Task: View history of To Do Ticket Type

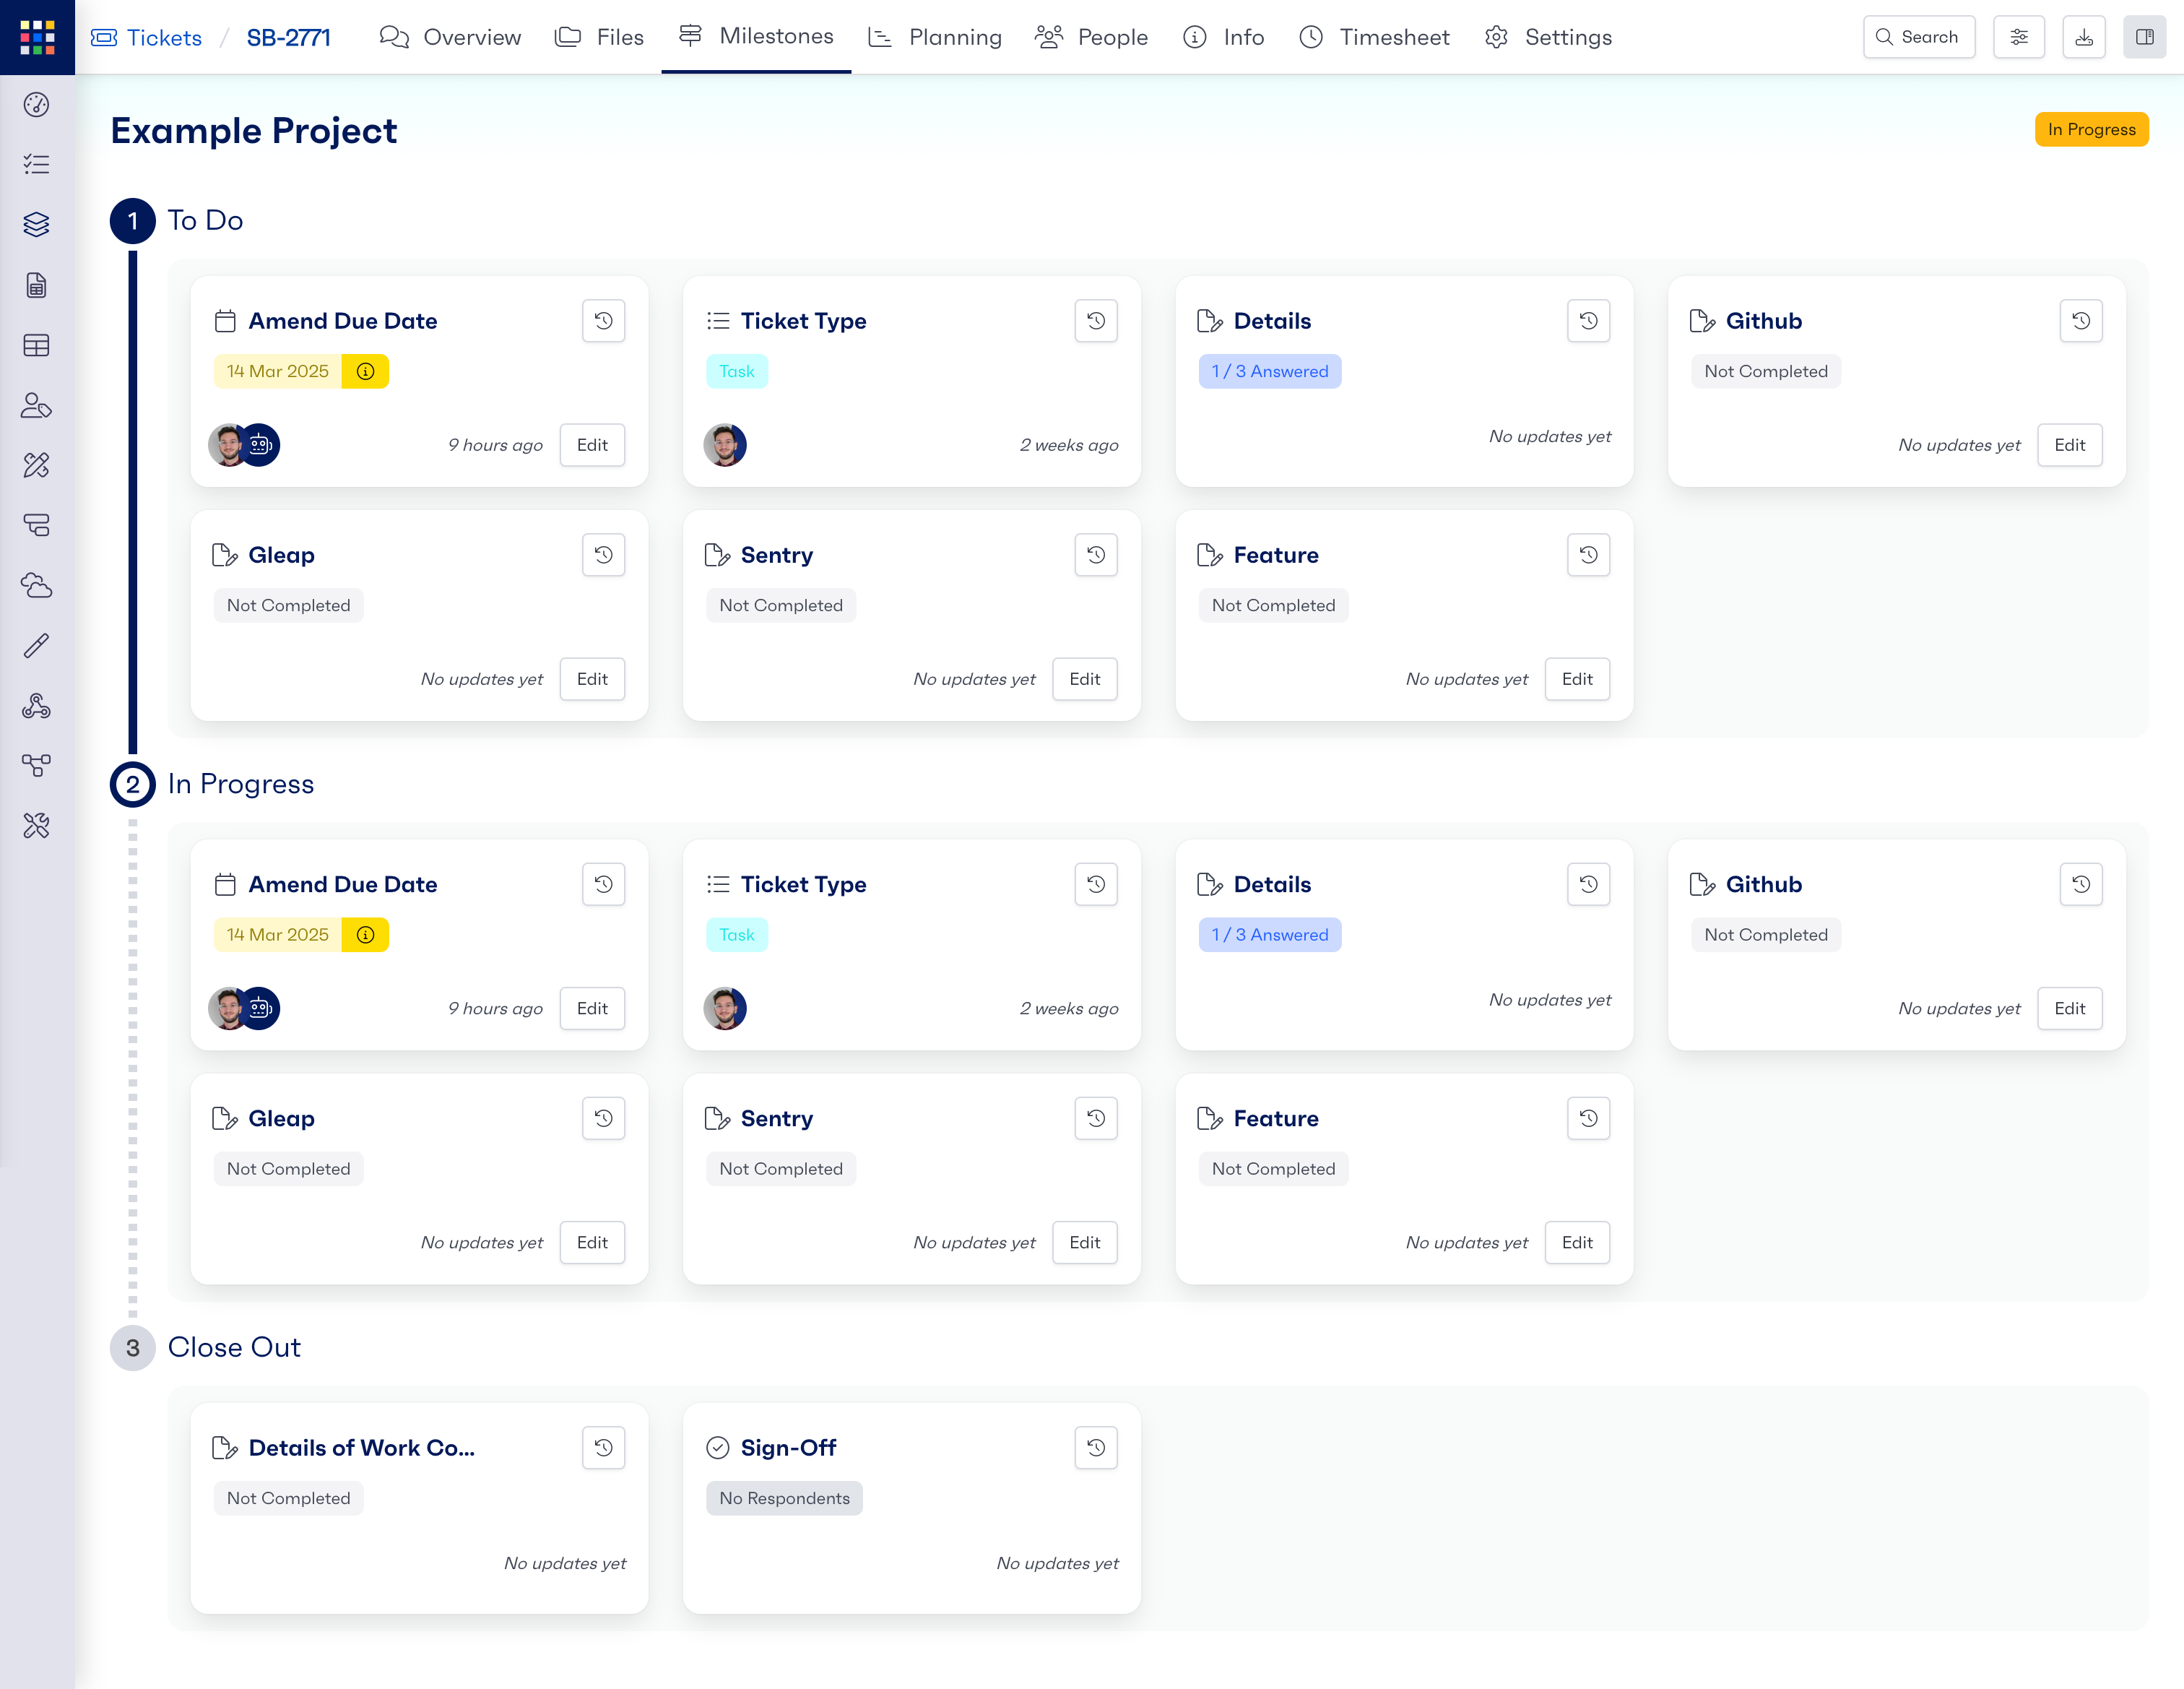Action: [x=1096, y=321]
